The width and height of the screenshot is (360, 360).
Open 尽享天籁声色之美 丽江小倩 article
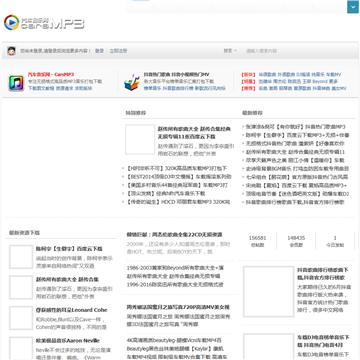[295, 160]
